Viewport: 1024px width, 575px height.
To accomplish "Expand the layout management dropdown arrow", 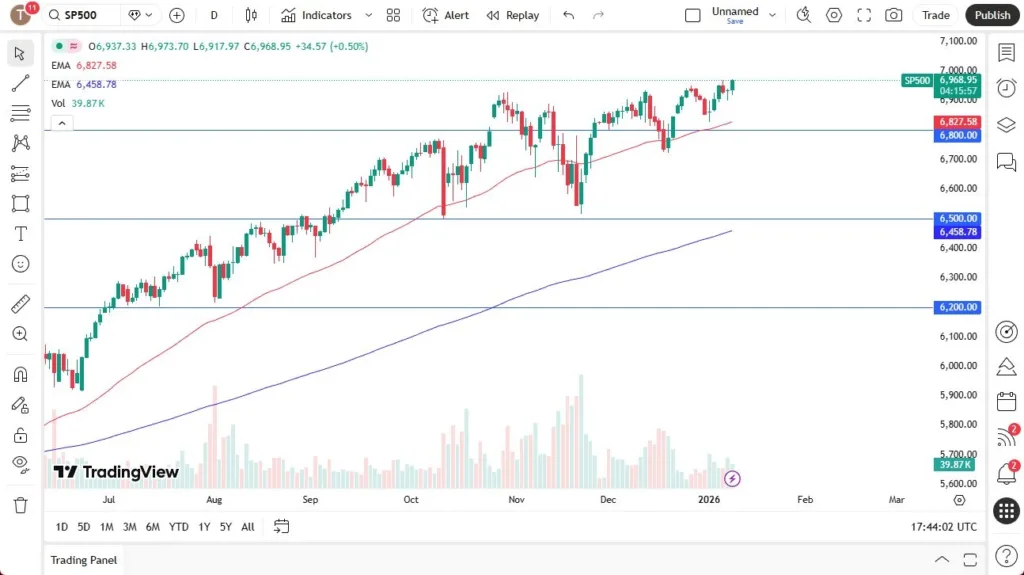I will [772, 15].
